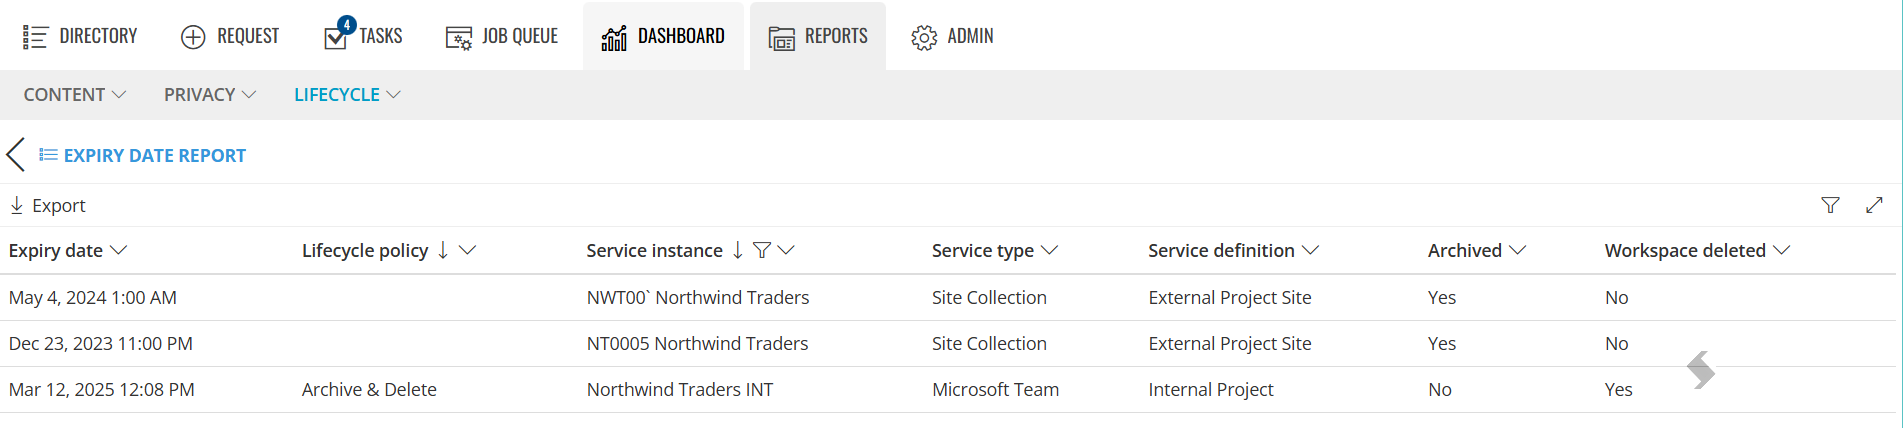Click NWT00` Northwind Traders service instance
This screenshot has height=428, width=1903.
click(x=698, y=297)
